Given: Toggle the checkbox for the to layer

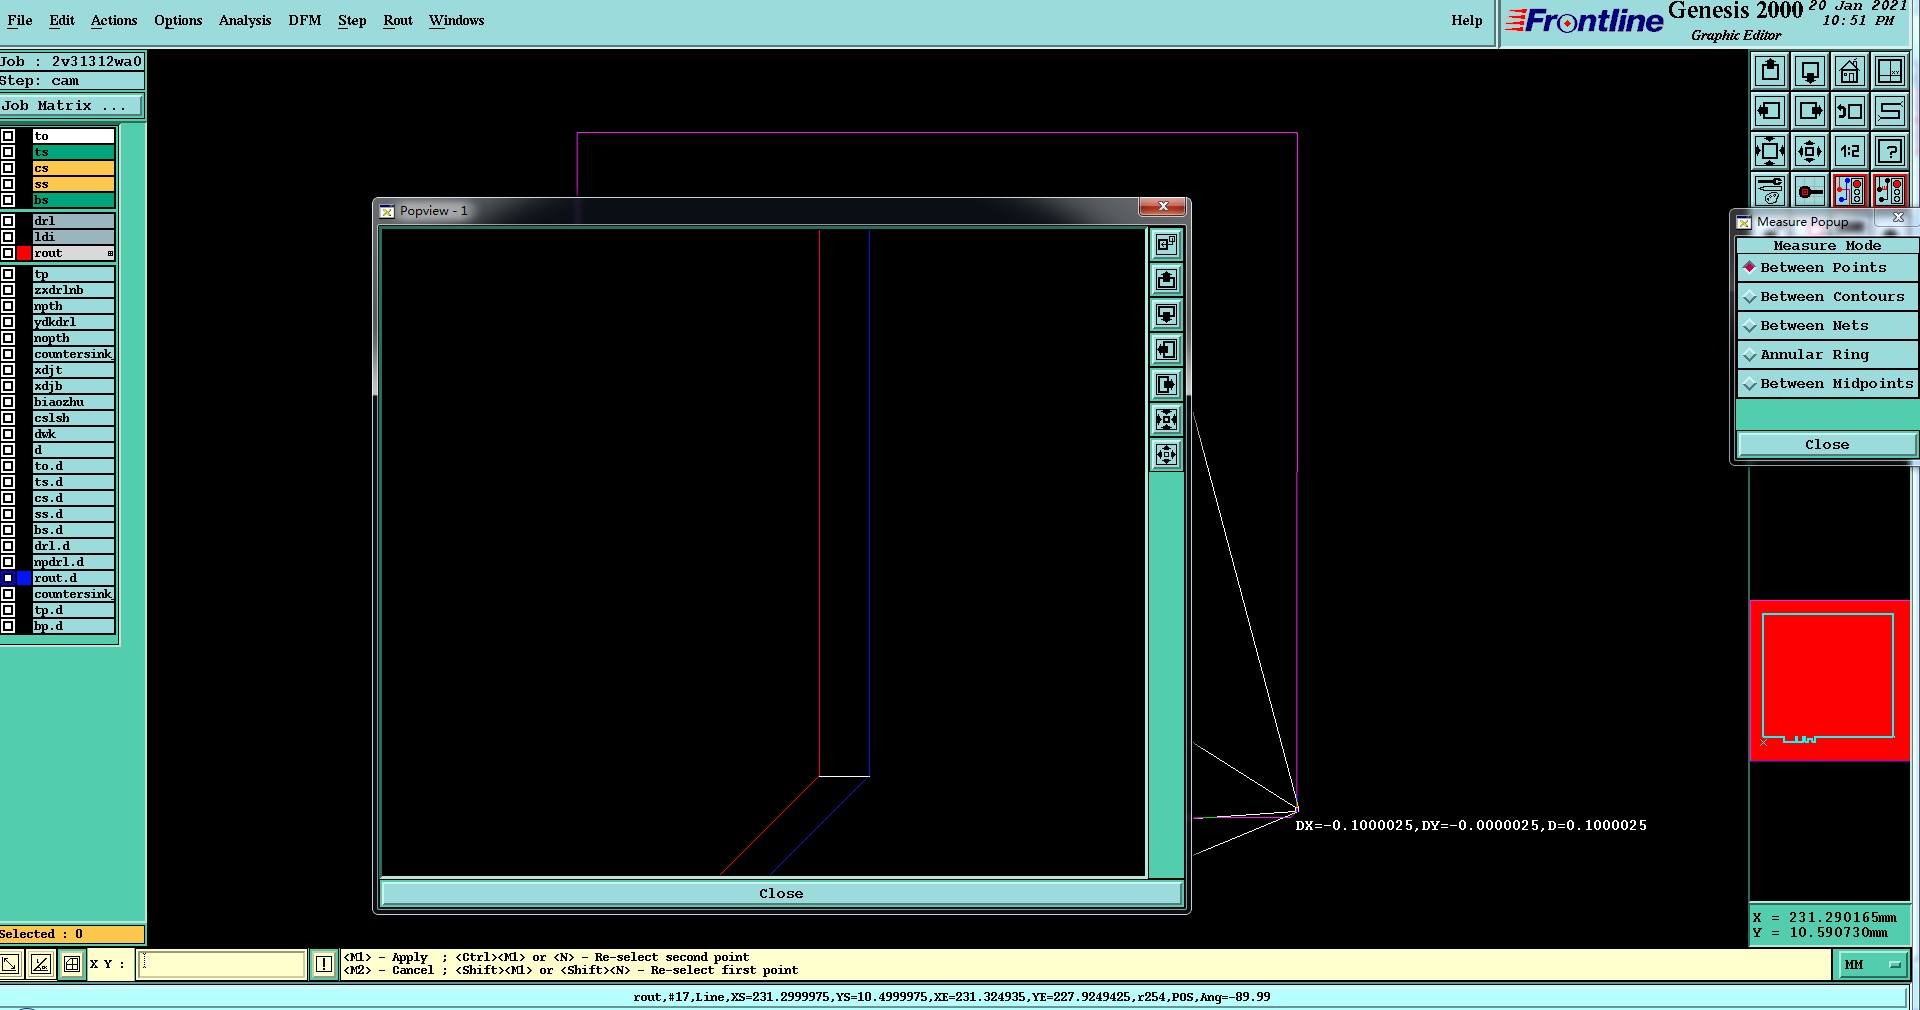Looking at the screenshot, I should [8, 136].
